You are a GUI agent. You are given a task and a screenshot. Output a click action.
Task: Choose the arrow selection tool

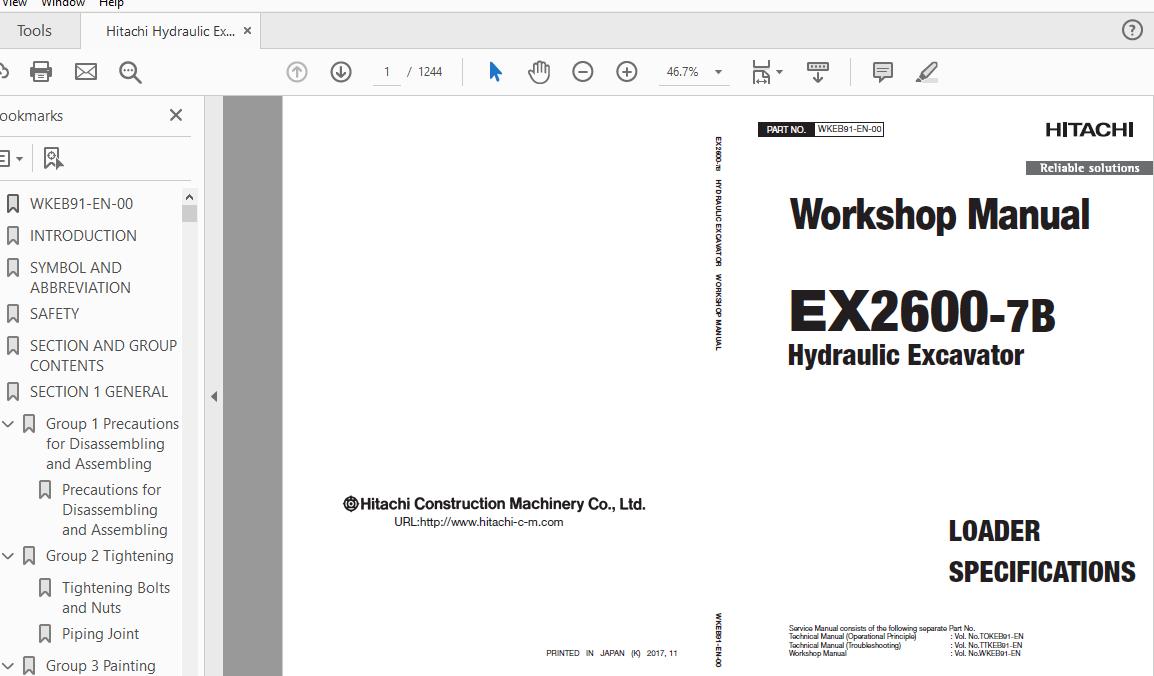(x=495, y=72)
